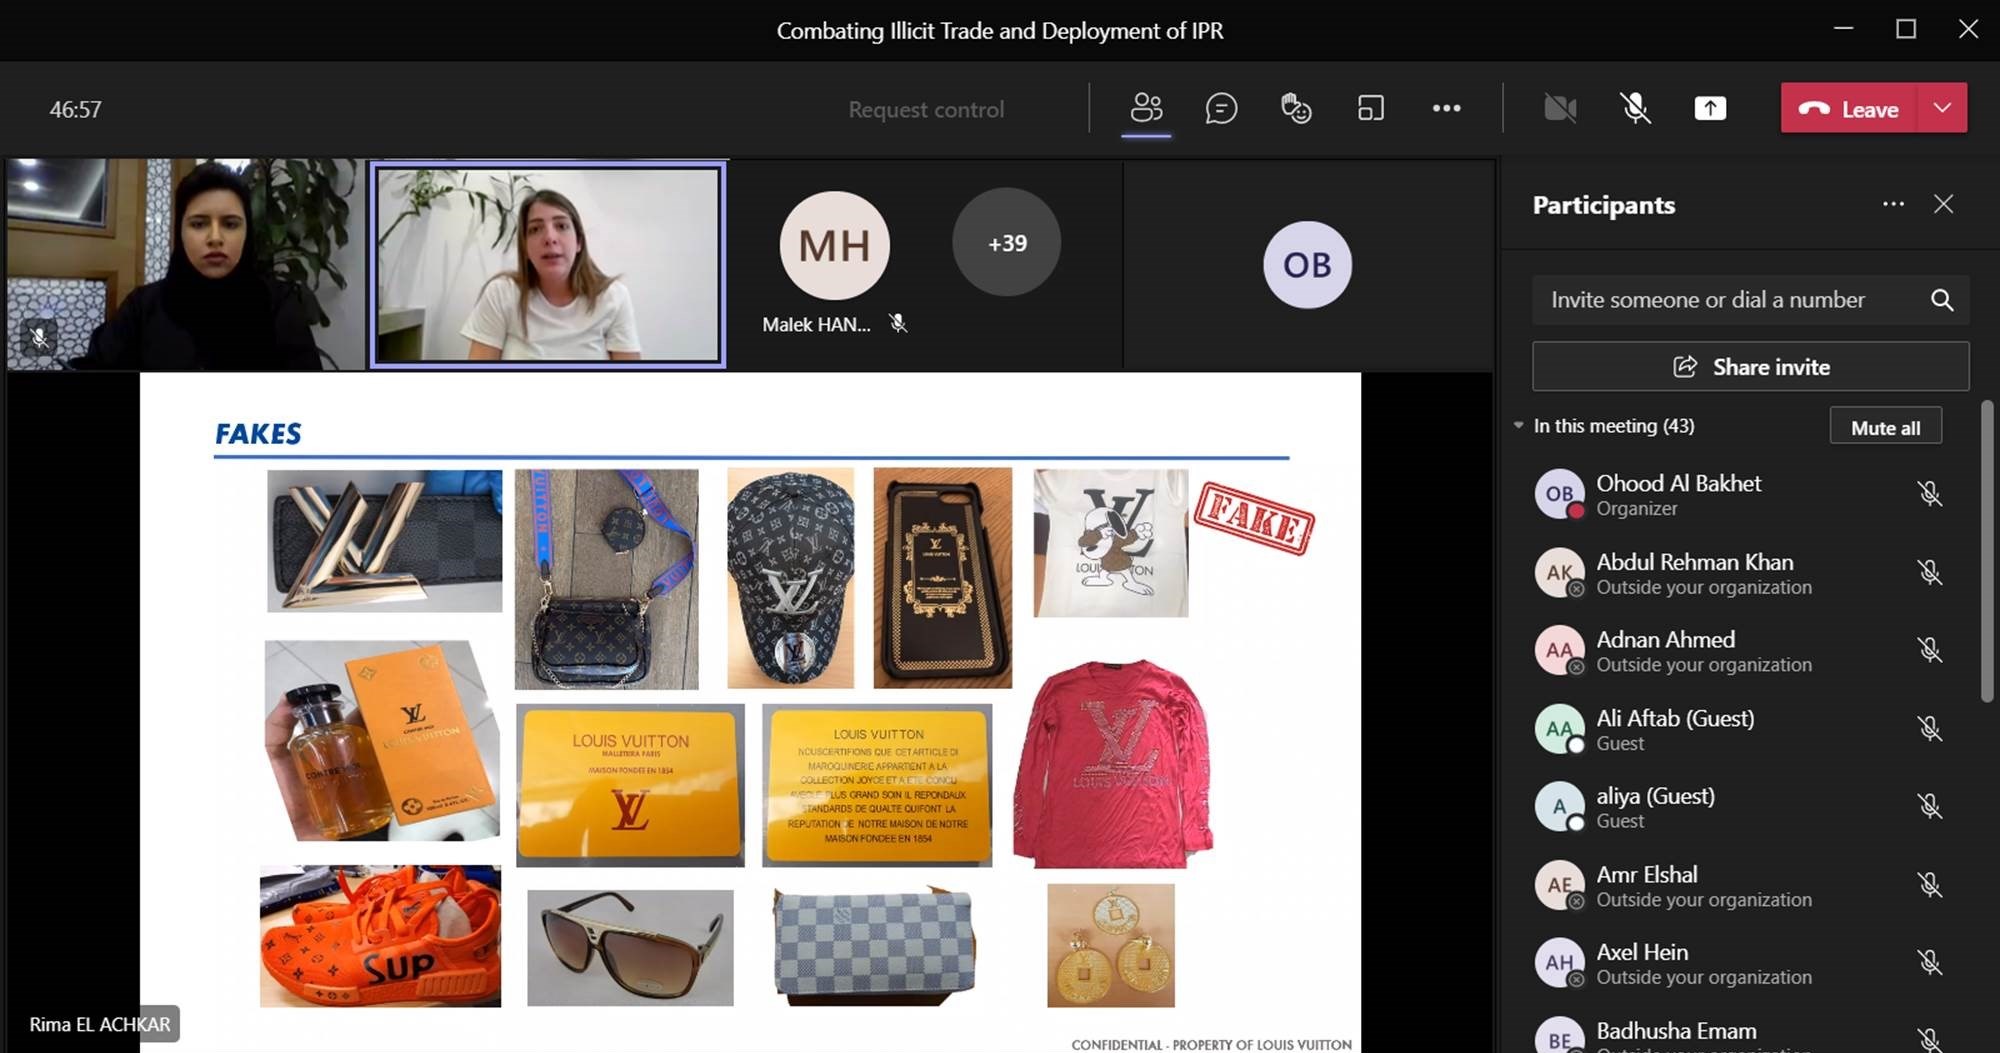Viewport: 2000px width, 1053px height.
Task: Select participant Ali Aftab (Guest)
Action: (1740, 729)
